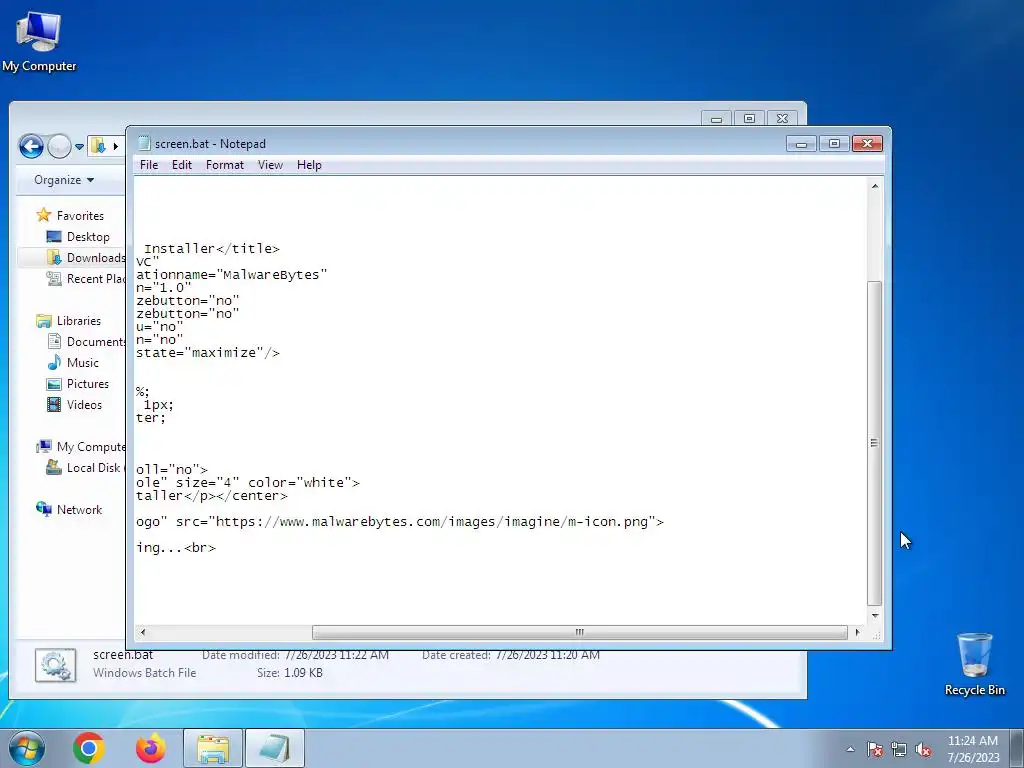Click the Show desktop button at taskbar end
Screen dimensions: 1024x768
pyautogui.click(x=1017, y=748)
